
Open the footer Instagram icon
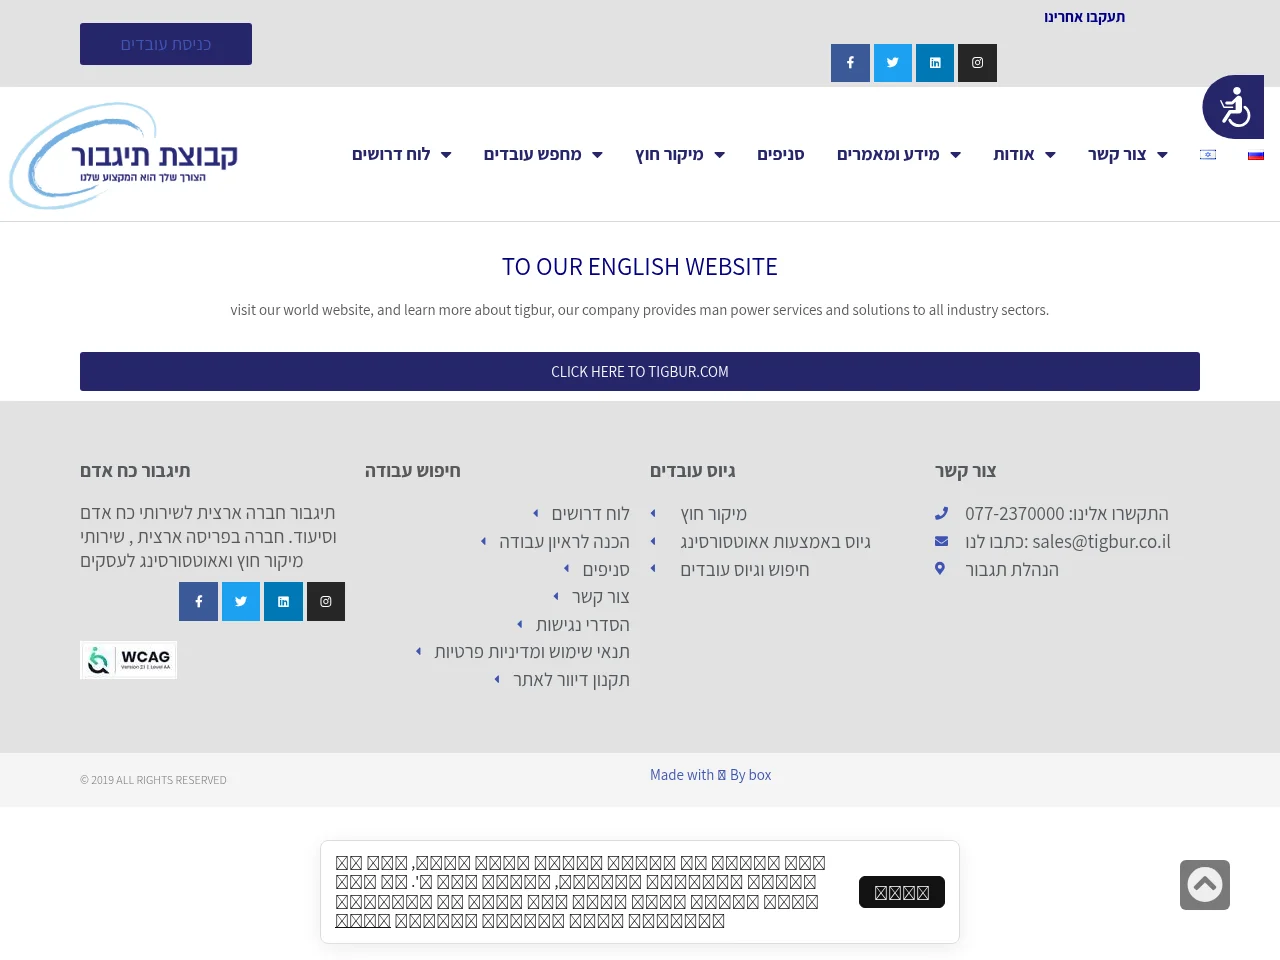point(326,602)
